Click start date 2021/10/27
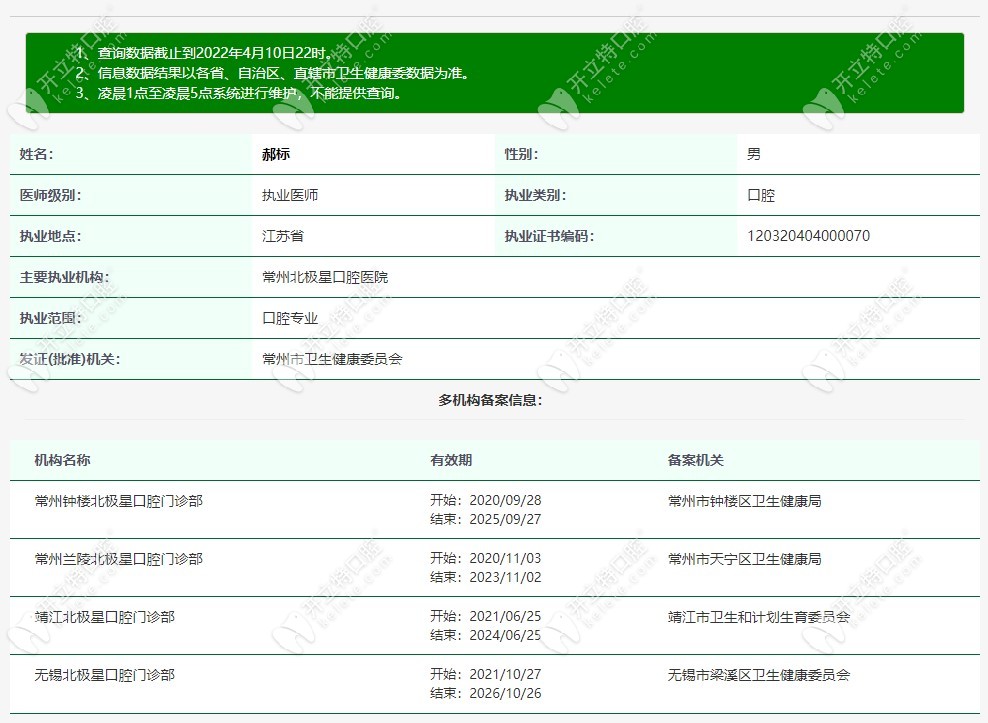Viewport: 988px width, 723px height. coord(505,674)
